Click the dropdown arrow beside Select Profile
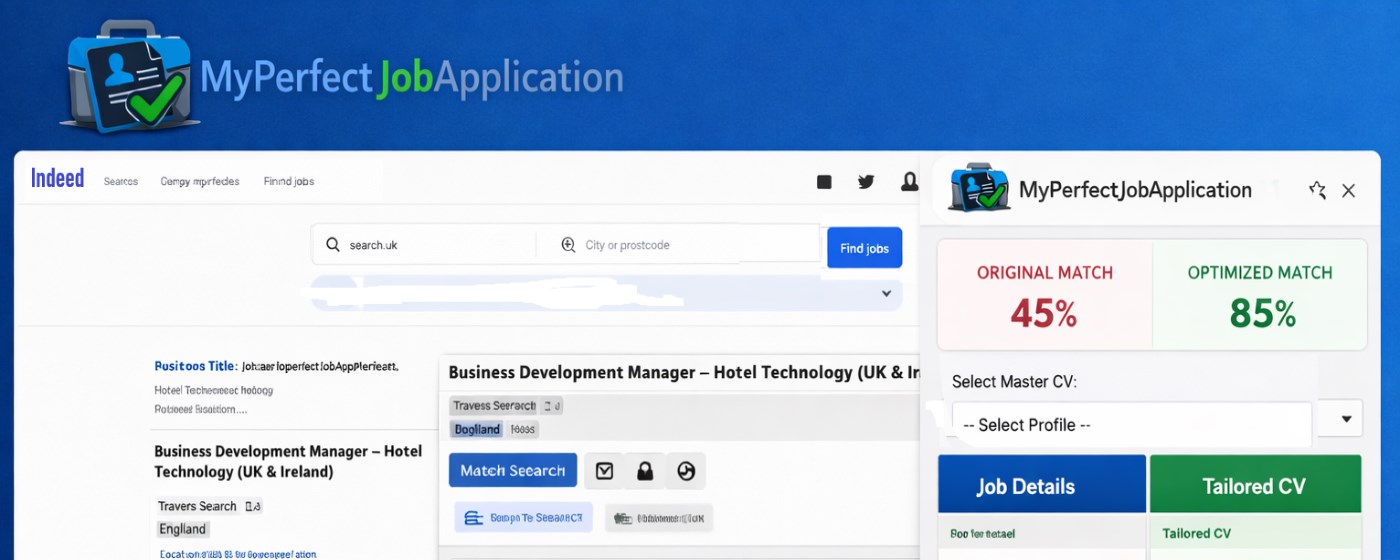The width and height of the screenshot is (1400, 560). (1346, 419)
